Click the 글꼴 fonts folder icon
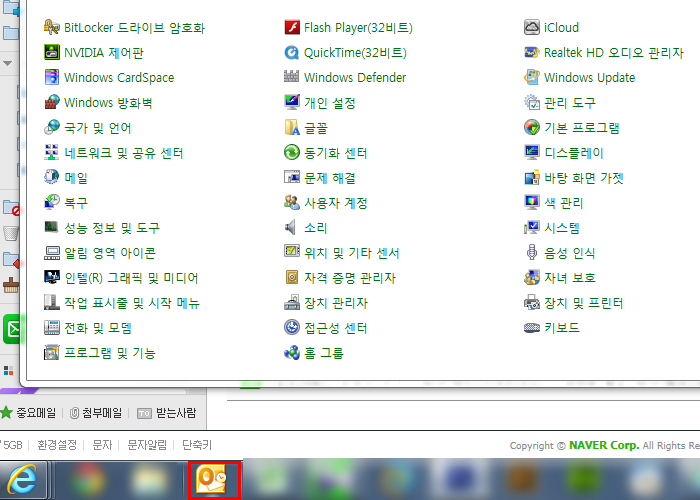 coord(292,127)
